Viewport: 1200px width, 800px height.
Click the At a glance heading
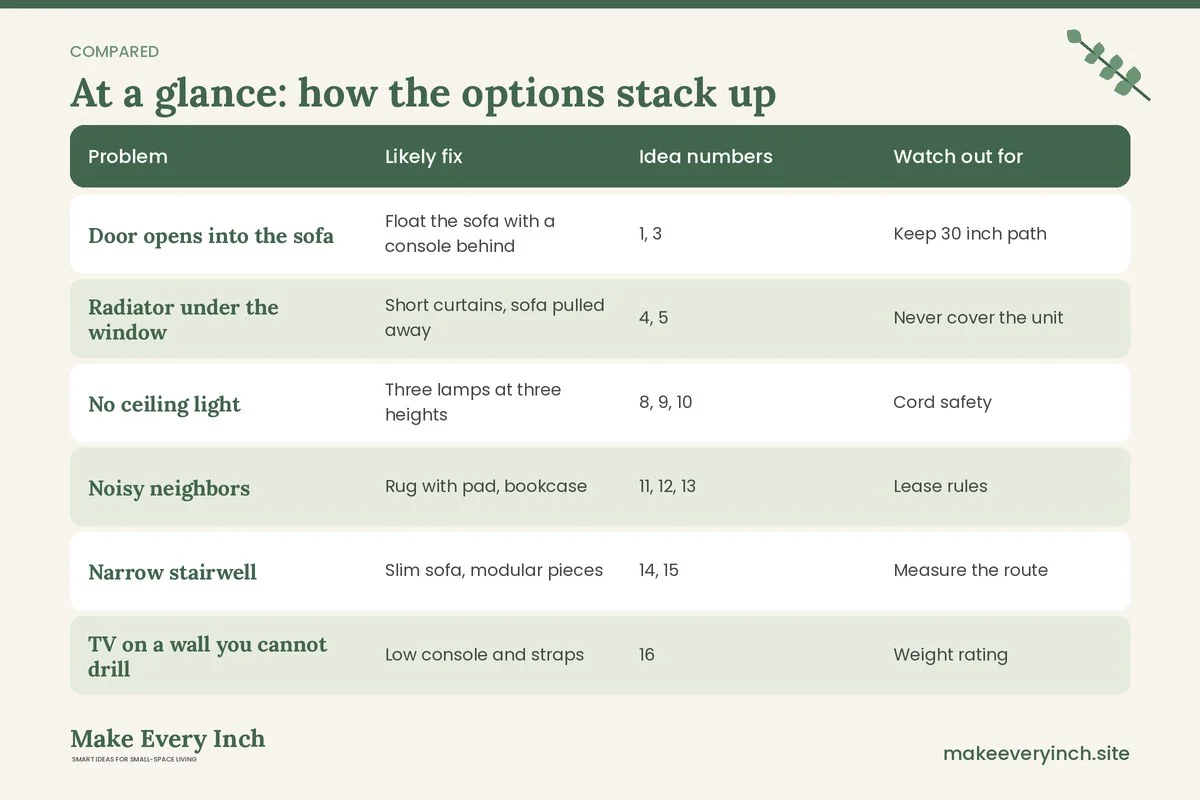pos(423,93)
